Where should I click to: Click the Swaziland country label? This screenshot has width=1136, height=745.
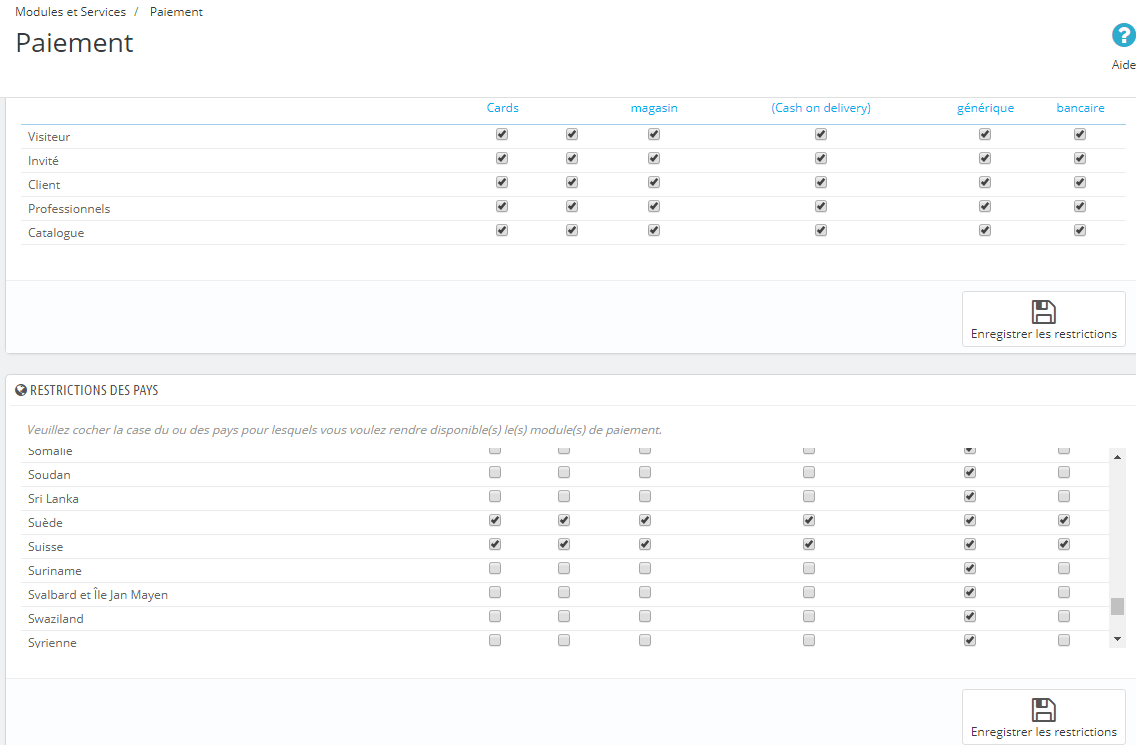pyautogui.click(x=56, y=618)
